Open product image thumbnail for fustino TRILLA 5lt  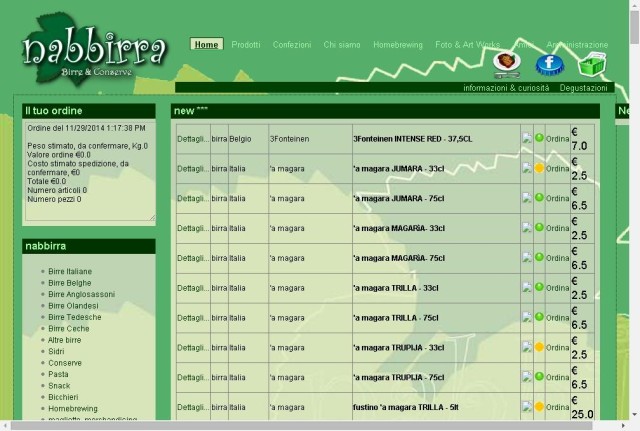(x=527, y=407)
